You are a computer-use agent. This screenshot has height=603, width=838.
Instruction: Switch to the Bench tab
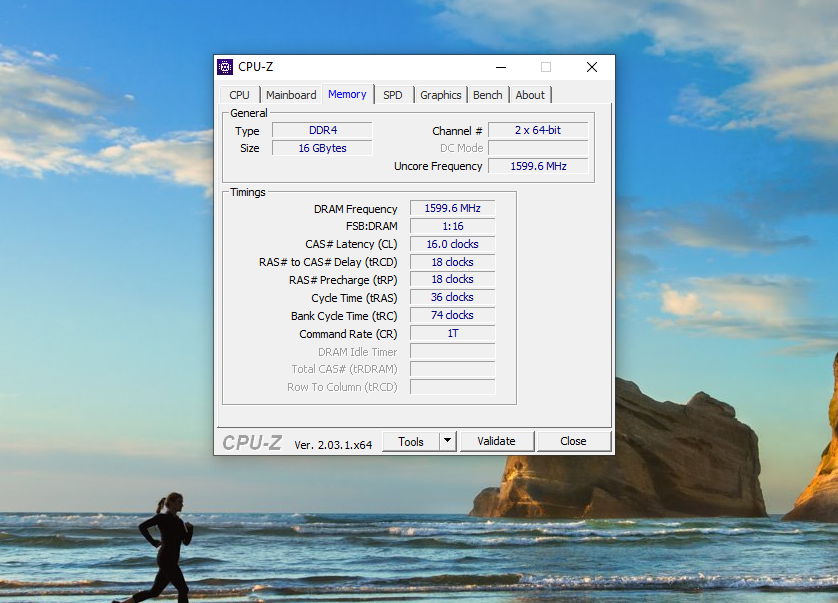click(x=487, y=95)
